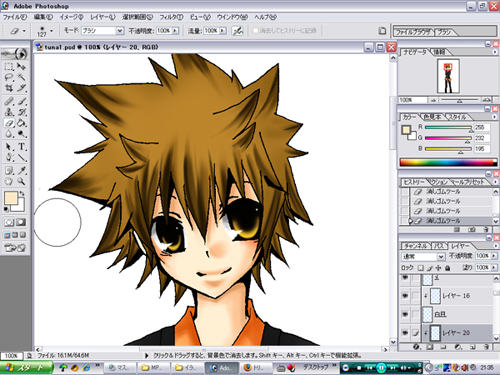This screenshot has width=500, height=375.
Task: Open Layers panel opacity arrow
Action: pyautogui.click(x=494, y=256)
